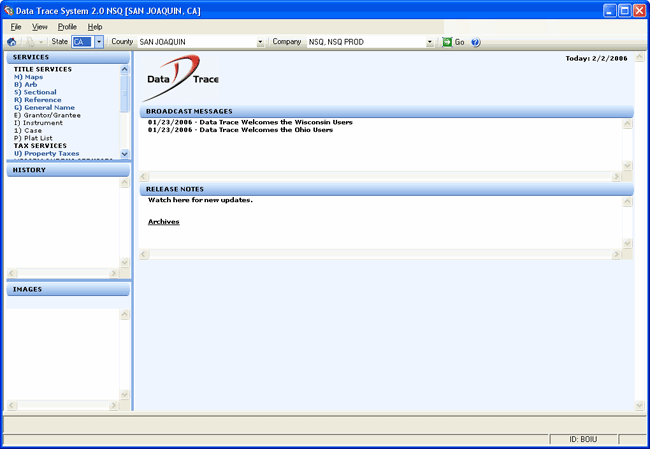Click Images panel scroll-right arrow
The height and width of the screenshot is (449, 650).
(x=114, y=405)
